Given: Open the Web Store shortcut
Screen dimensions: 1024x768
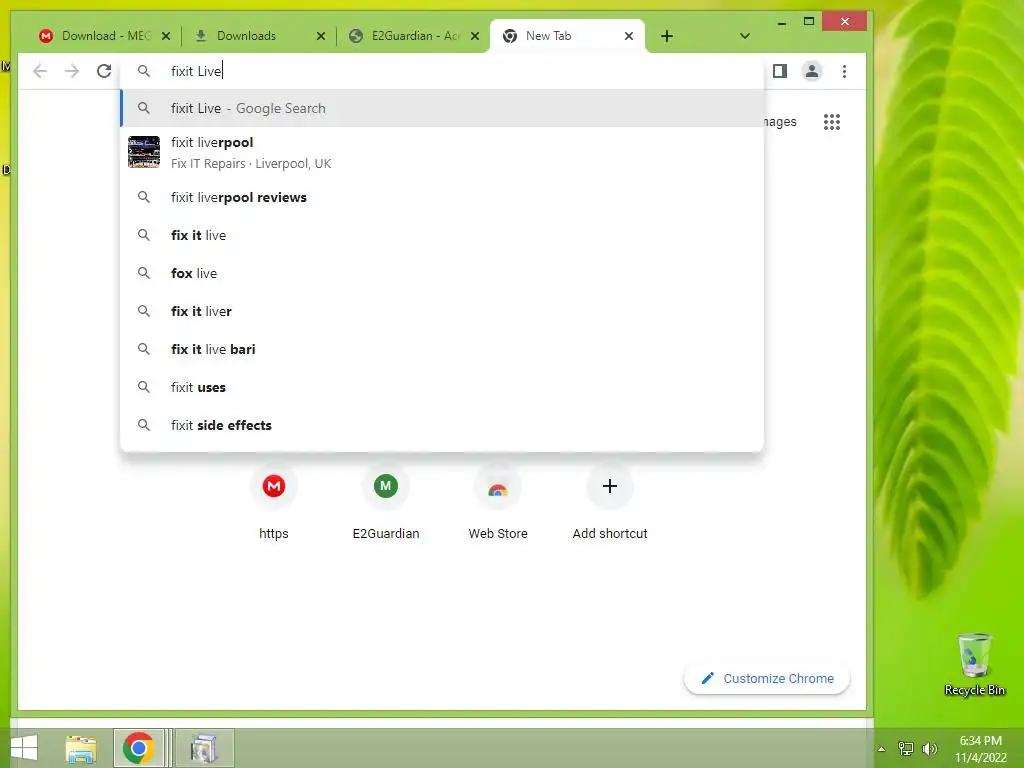Looking at the screenshot, I should 498,503.
